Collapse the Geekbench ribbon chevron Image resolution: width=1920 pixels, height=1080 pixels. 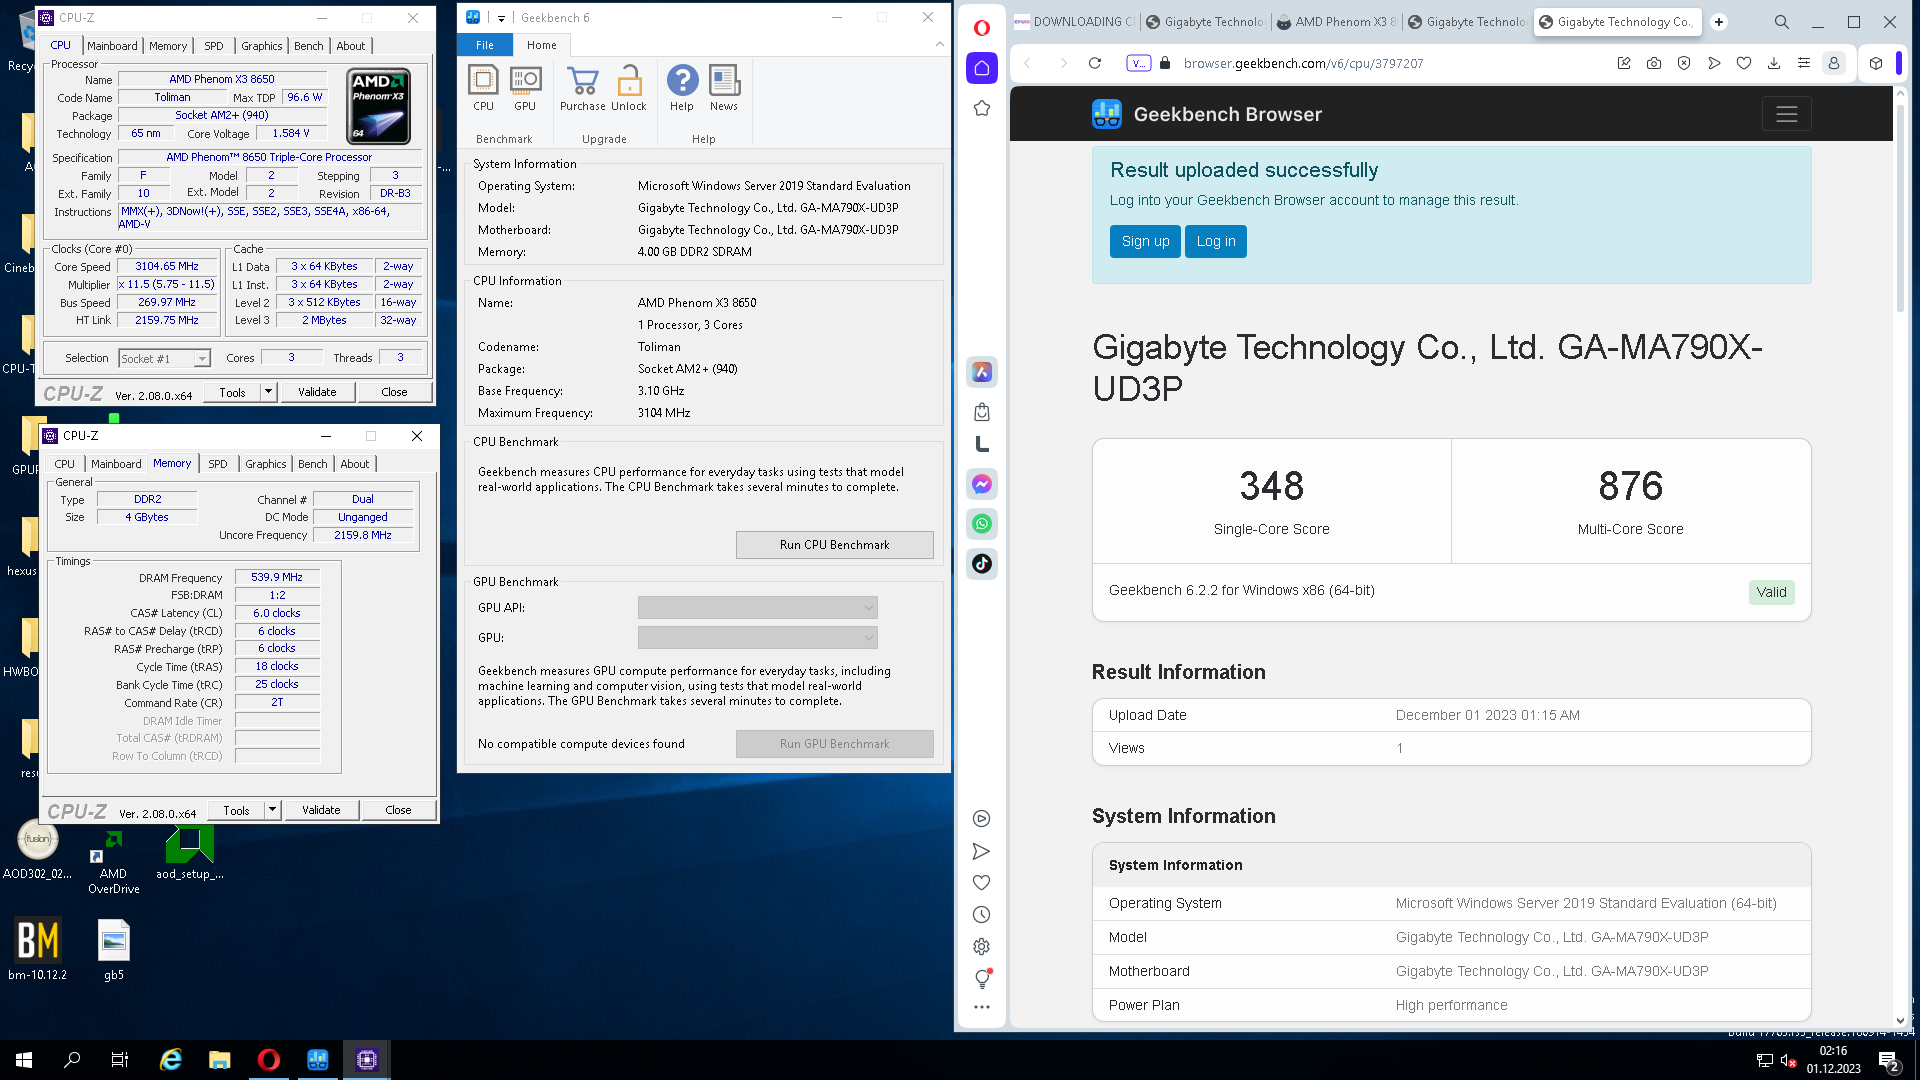[x=939, y=44]
